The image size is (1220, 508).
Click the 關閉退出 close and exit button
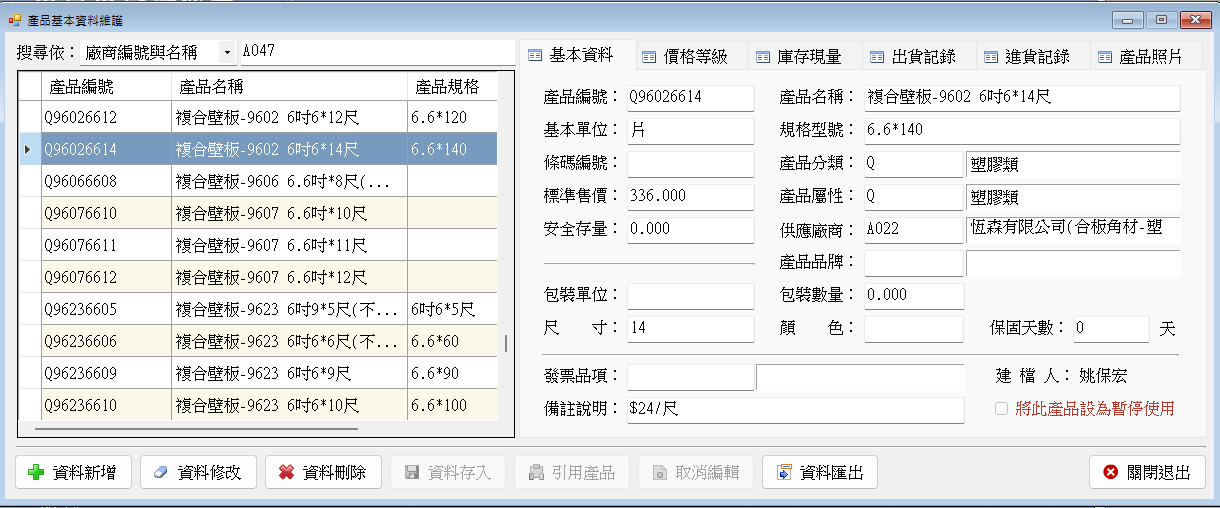pos(1147,472)
